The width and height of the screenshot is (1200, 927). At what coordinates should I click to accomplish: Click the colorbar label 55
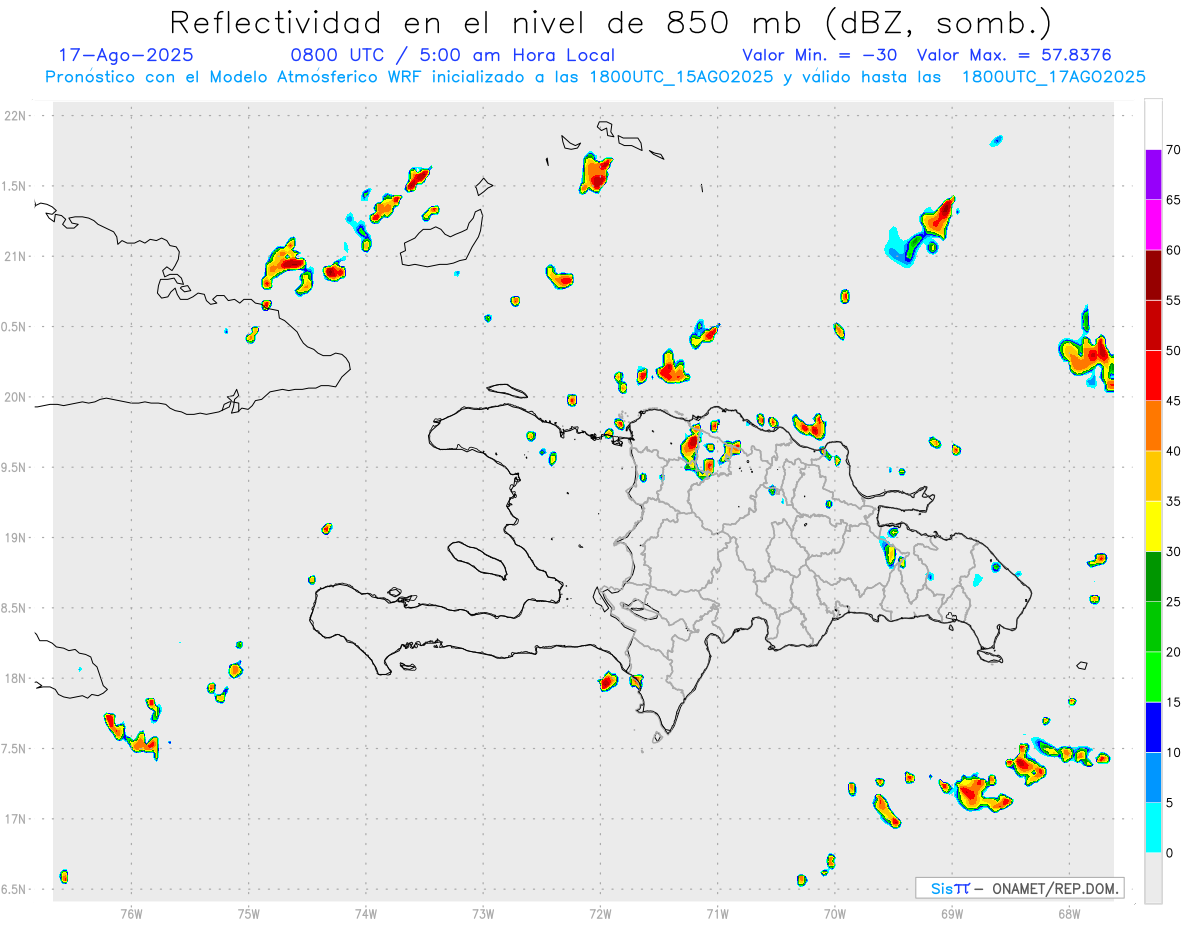(x=1173, y=300)
